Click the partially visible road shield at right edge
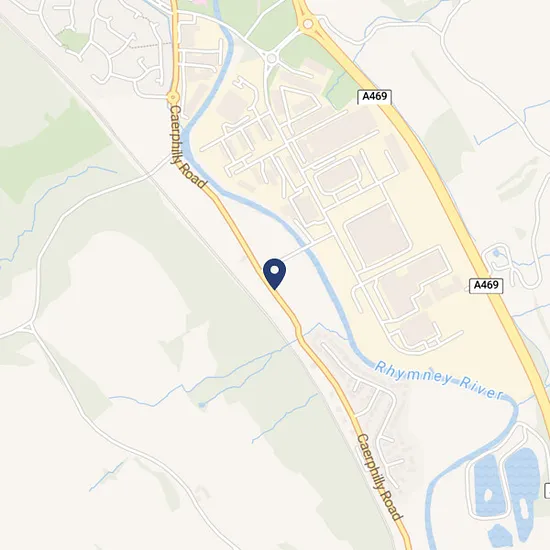Screen dimensions: 550x550 tap(547, 490)
